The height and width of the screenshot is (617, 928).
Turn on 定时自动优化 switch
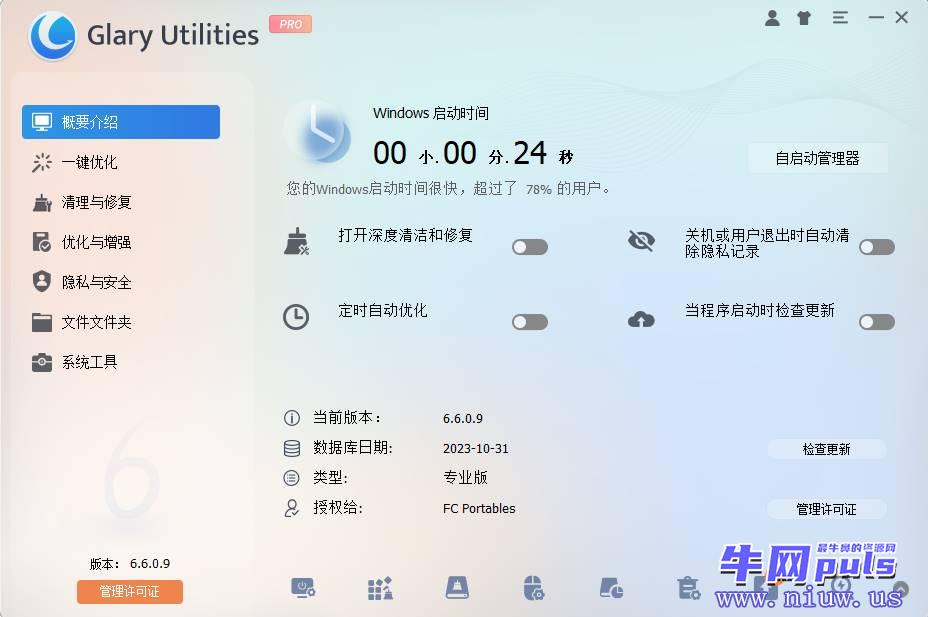tap(530, 322)
